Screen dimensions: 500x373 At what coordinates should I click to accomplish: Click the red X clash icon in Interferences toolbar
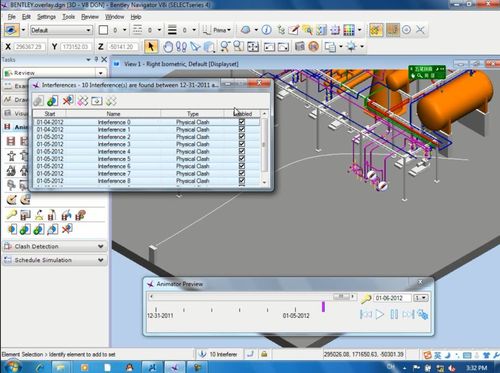tap(68, 101)
